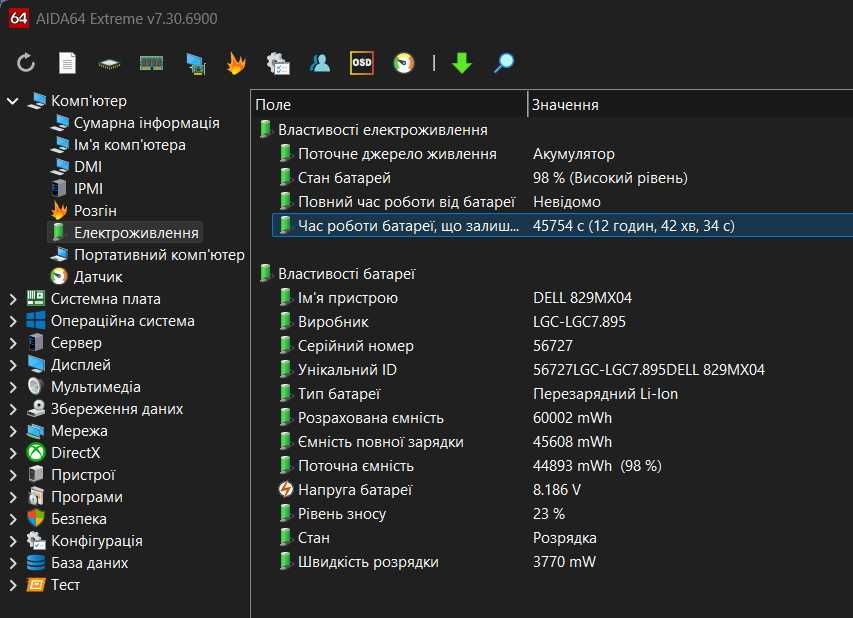Expand the DirectX tree node
Screen dimensions: 853x618
pyautogui.click(x=13, y=453)
